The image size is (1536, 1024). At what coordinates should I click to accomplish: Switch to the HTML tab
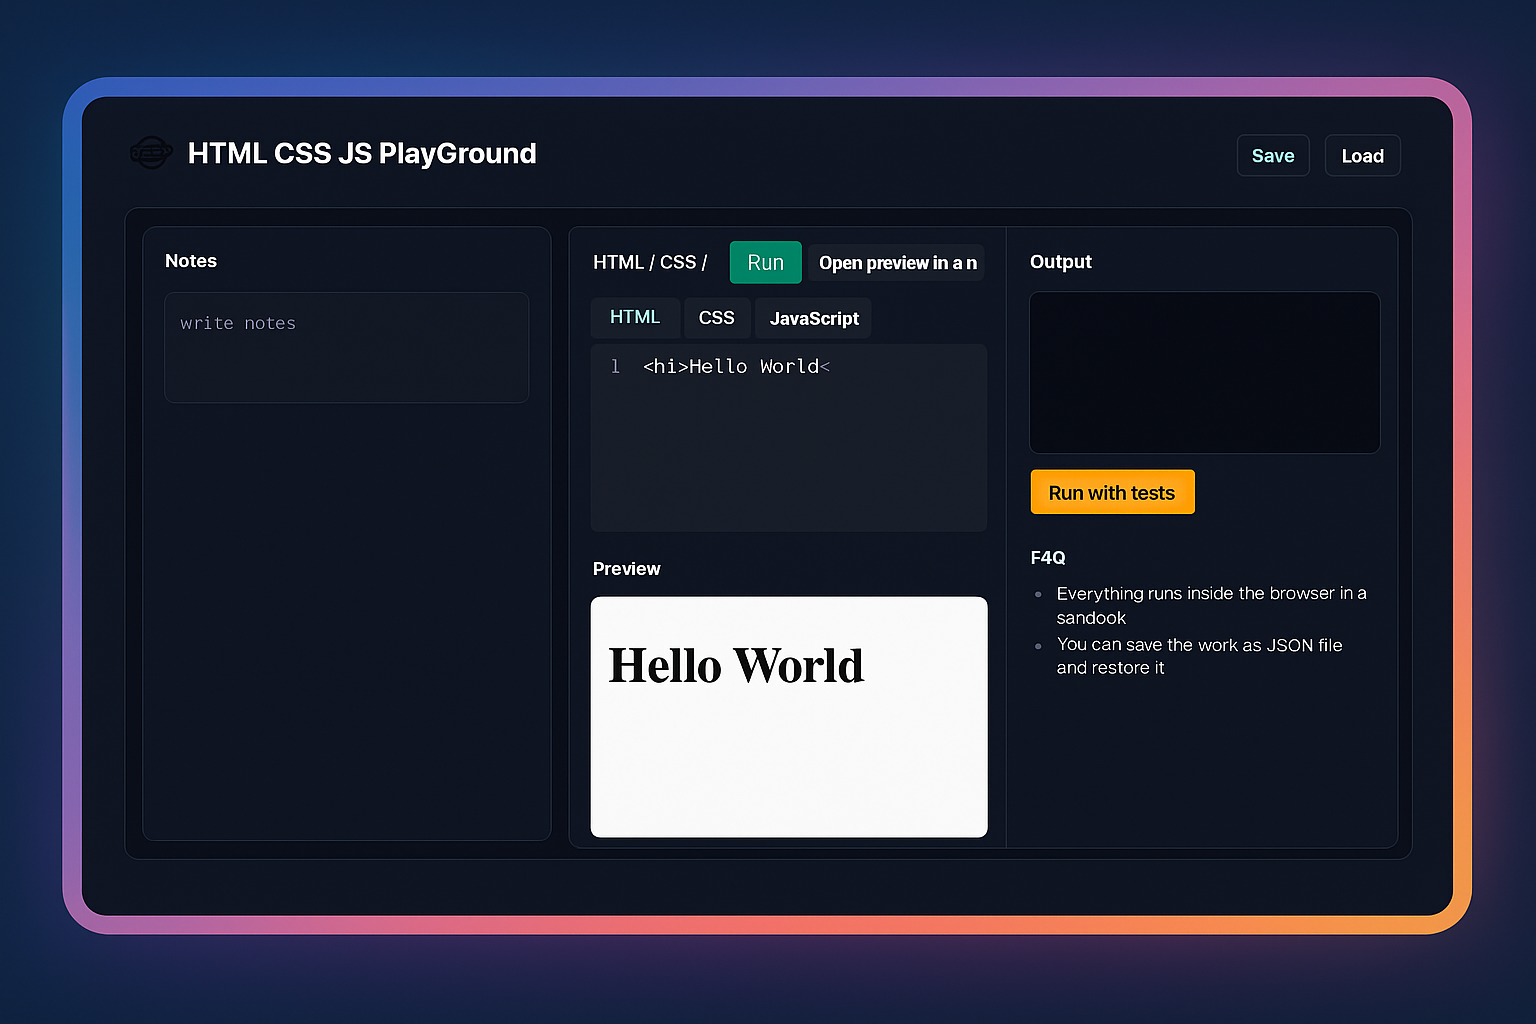pyautogui.click(x=634, y=318)
